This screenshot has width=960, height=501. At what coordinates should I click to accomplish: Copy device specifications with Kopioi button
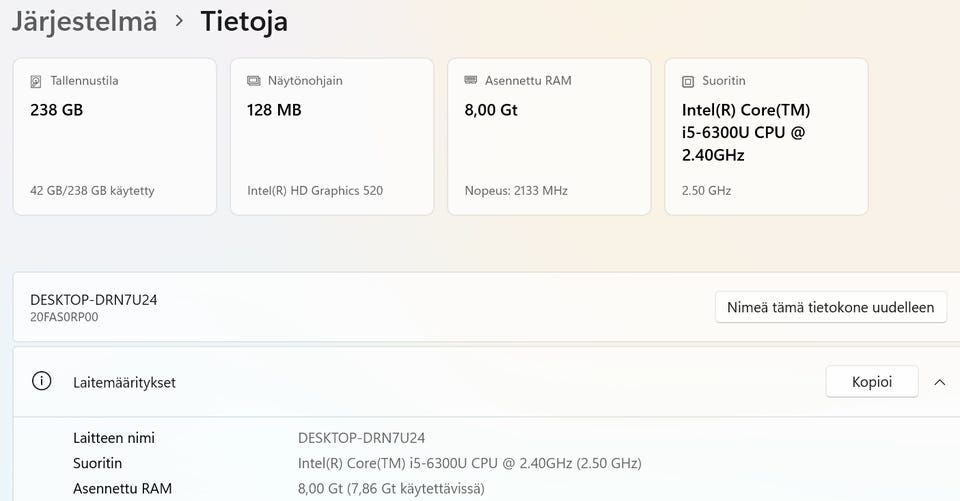tap(871, 381)
